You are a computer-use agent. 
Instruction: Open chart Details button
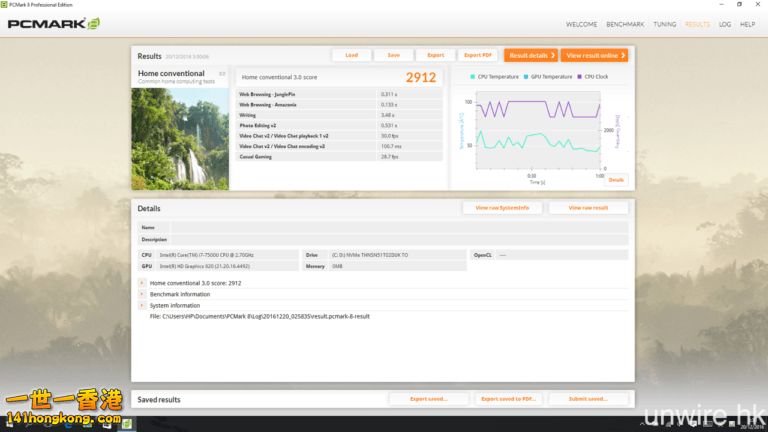click(x=616, y=180)
